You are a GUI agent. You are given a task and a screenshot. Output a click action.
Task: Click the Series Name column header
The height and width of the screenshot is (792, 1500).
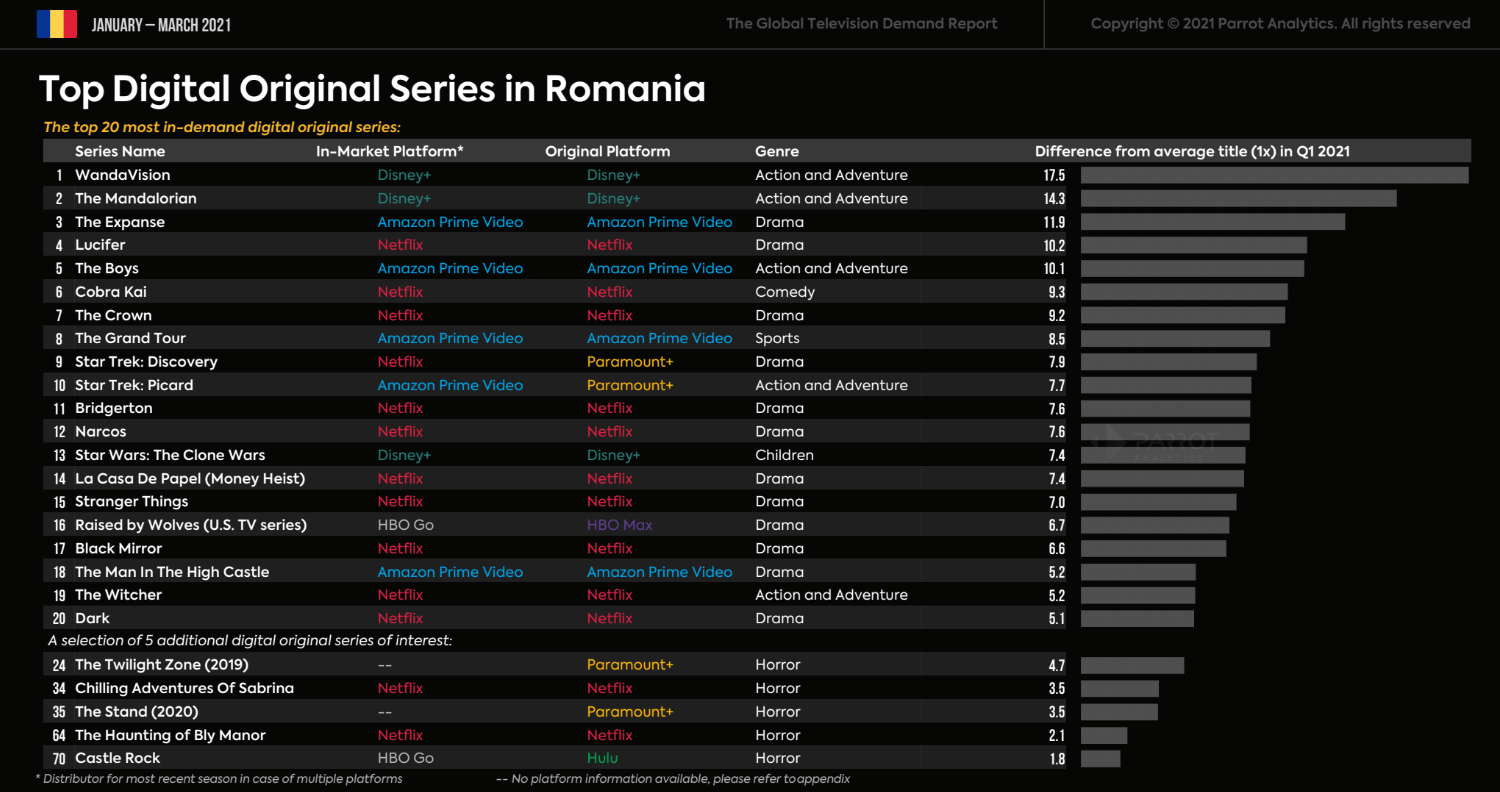click(x=120, y=151)
